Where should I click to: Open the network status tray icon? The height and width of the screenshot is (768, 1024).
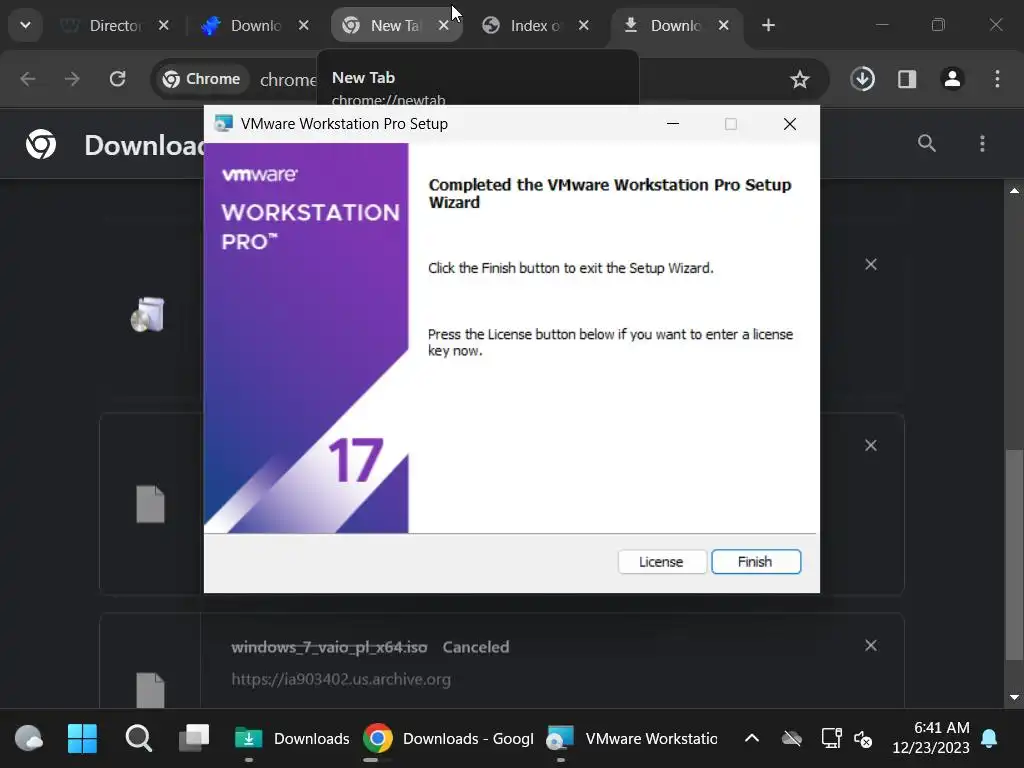[x=831, y=739]
